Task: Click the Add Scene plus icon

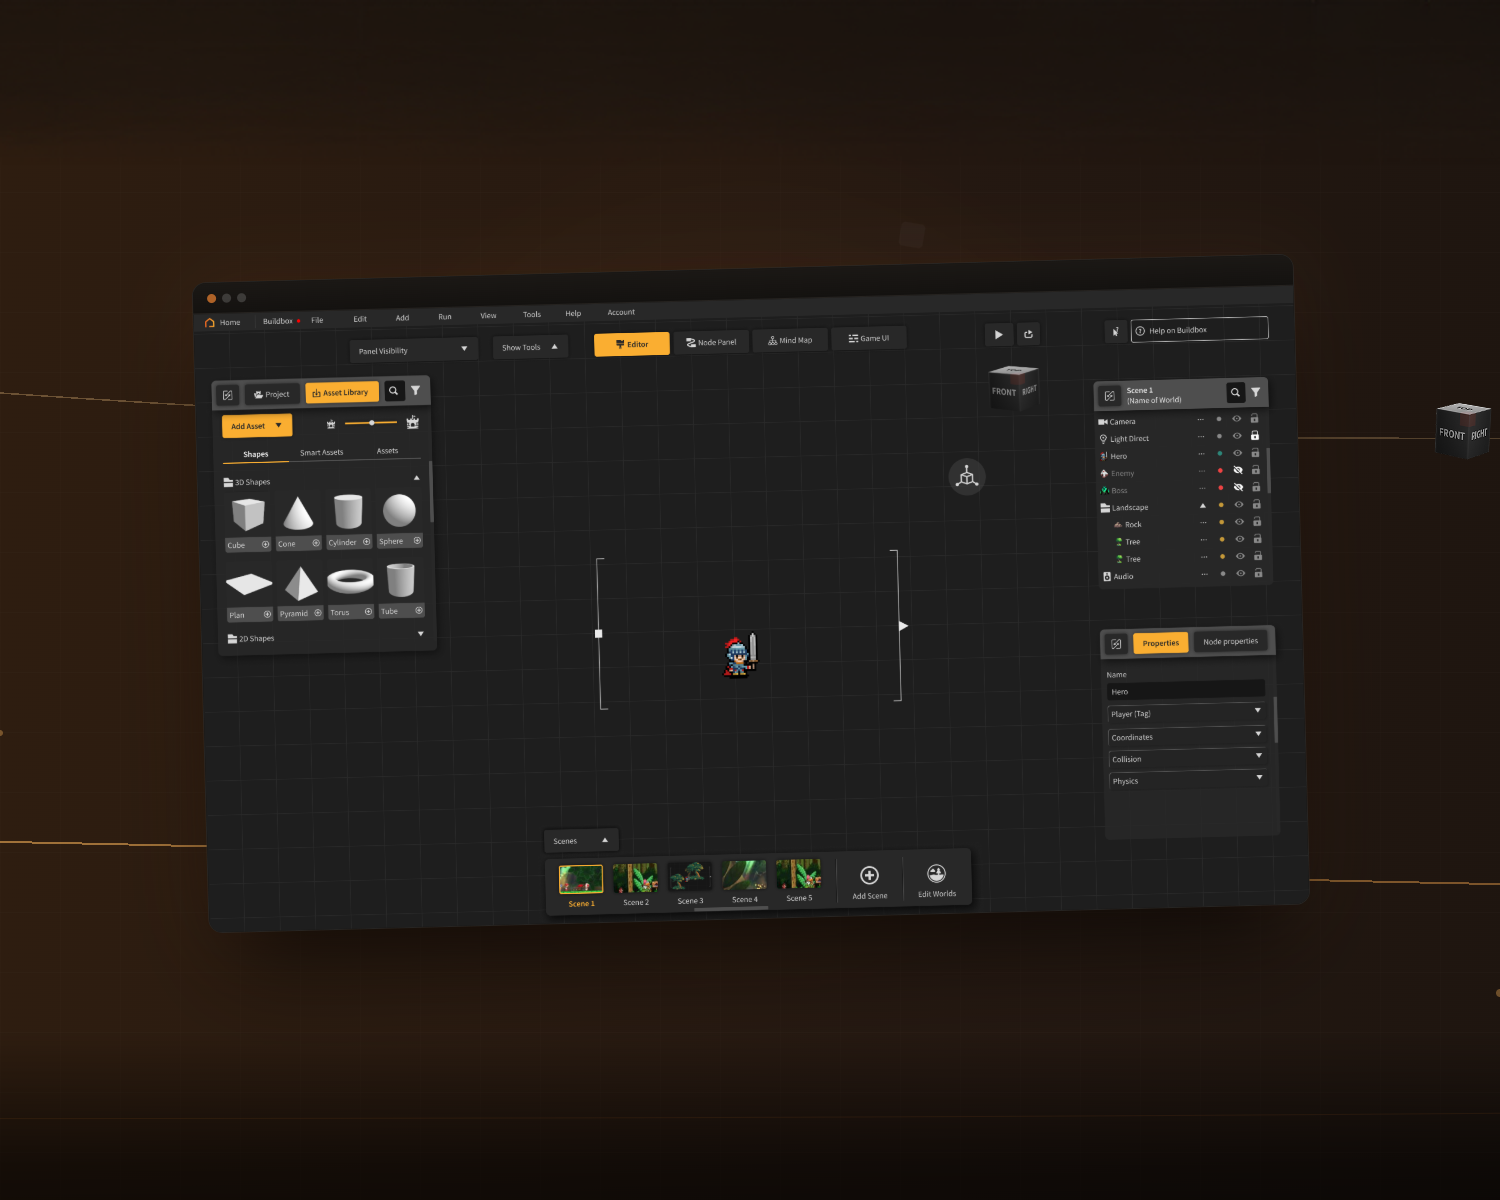Action: pyautogui.click(x=869, y=875)
